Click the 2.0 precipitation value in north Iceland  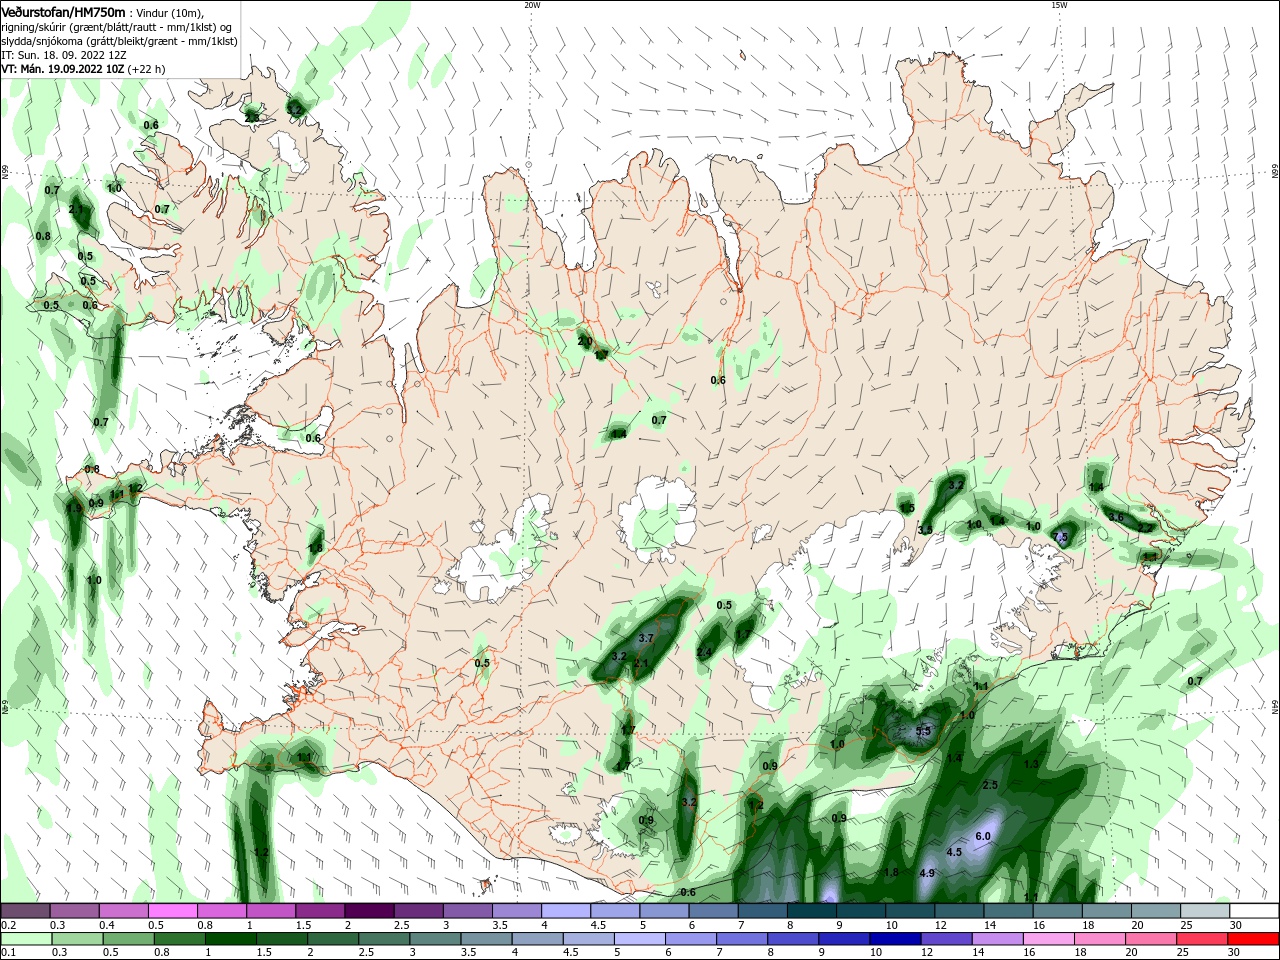(x=585, y=341)
